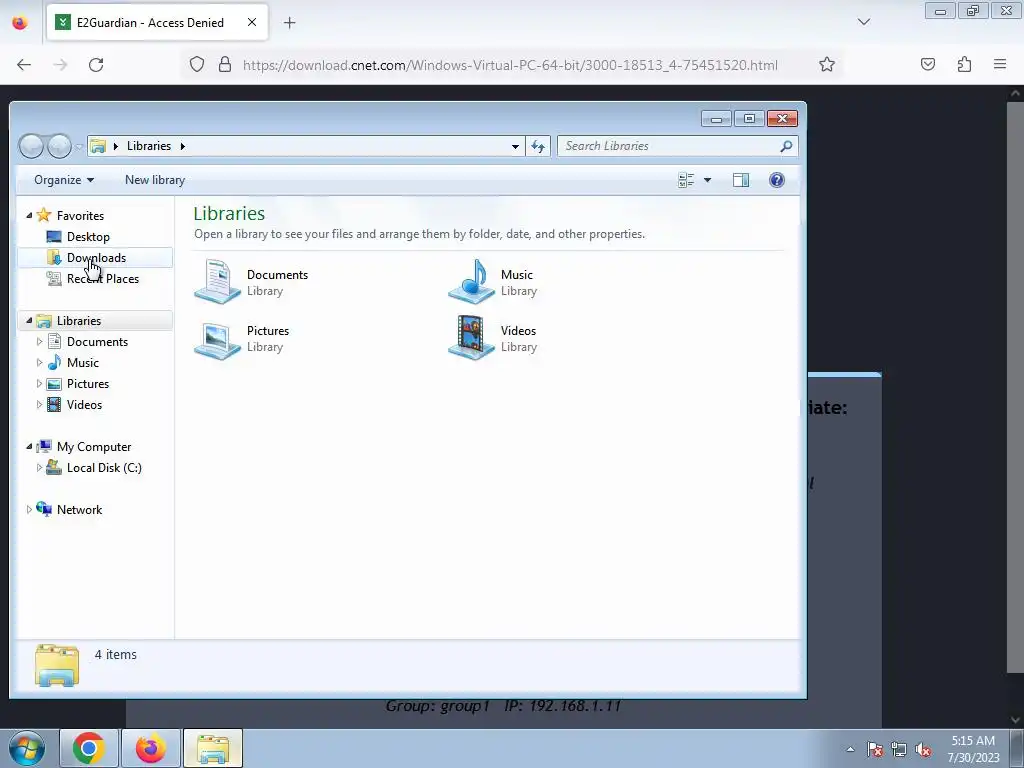
Task: Click the muted volume tray icon
Action: (x=923, y=750)
